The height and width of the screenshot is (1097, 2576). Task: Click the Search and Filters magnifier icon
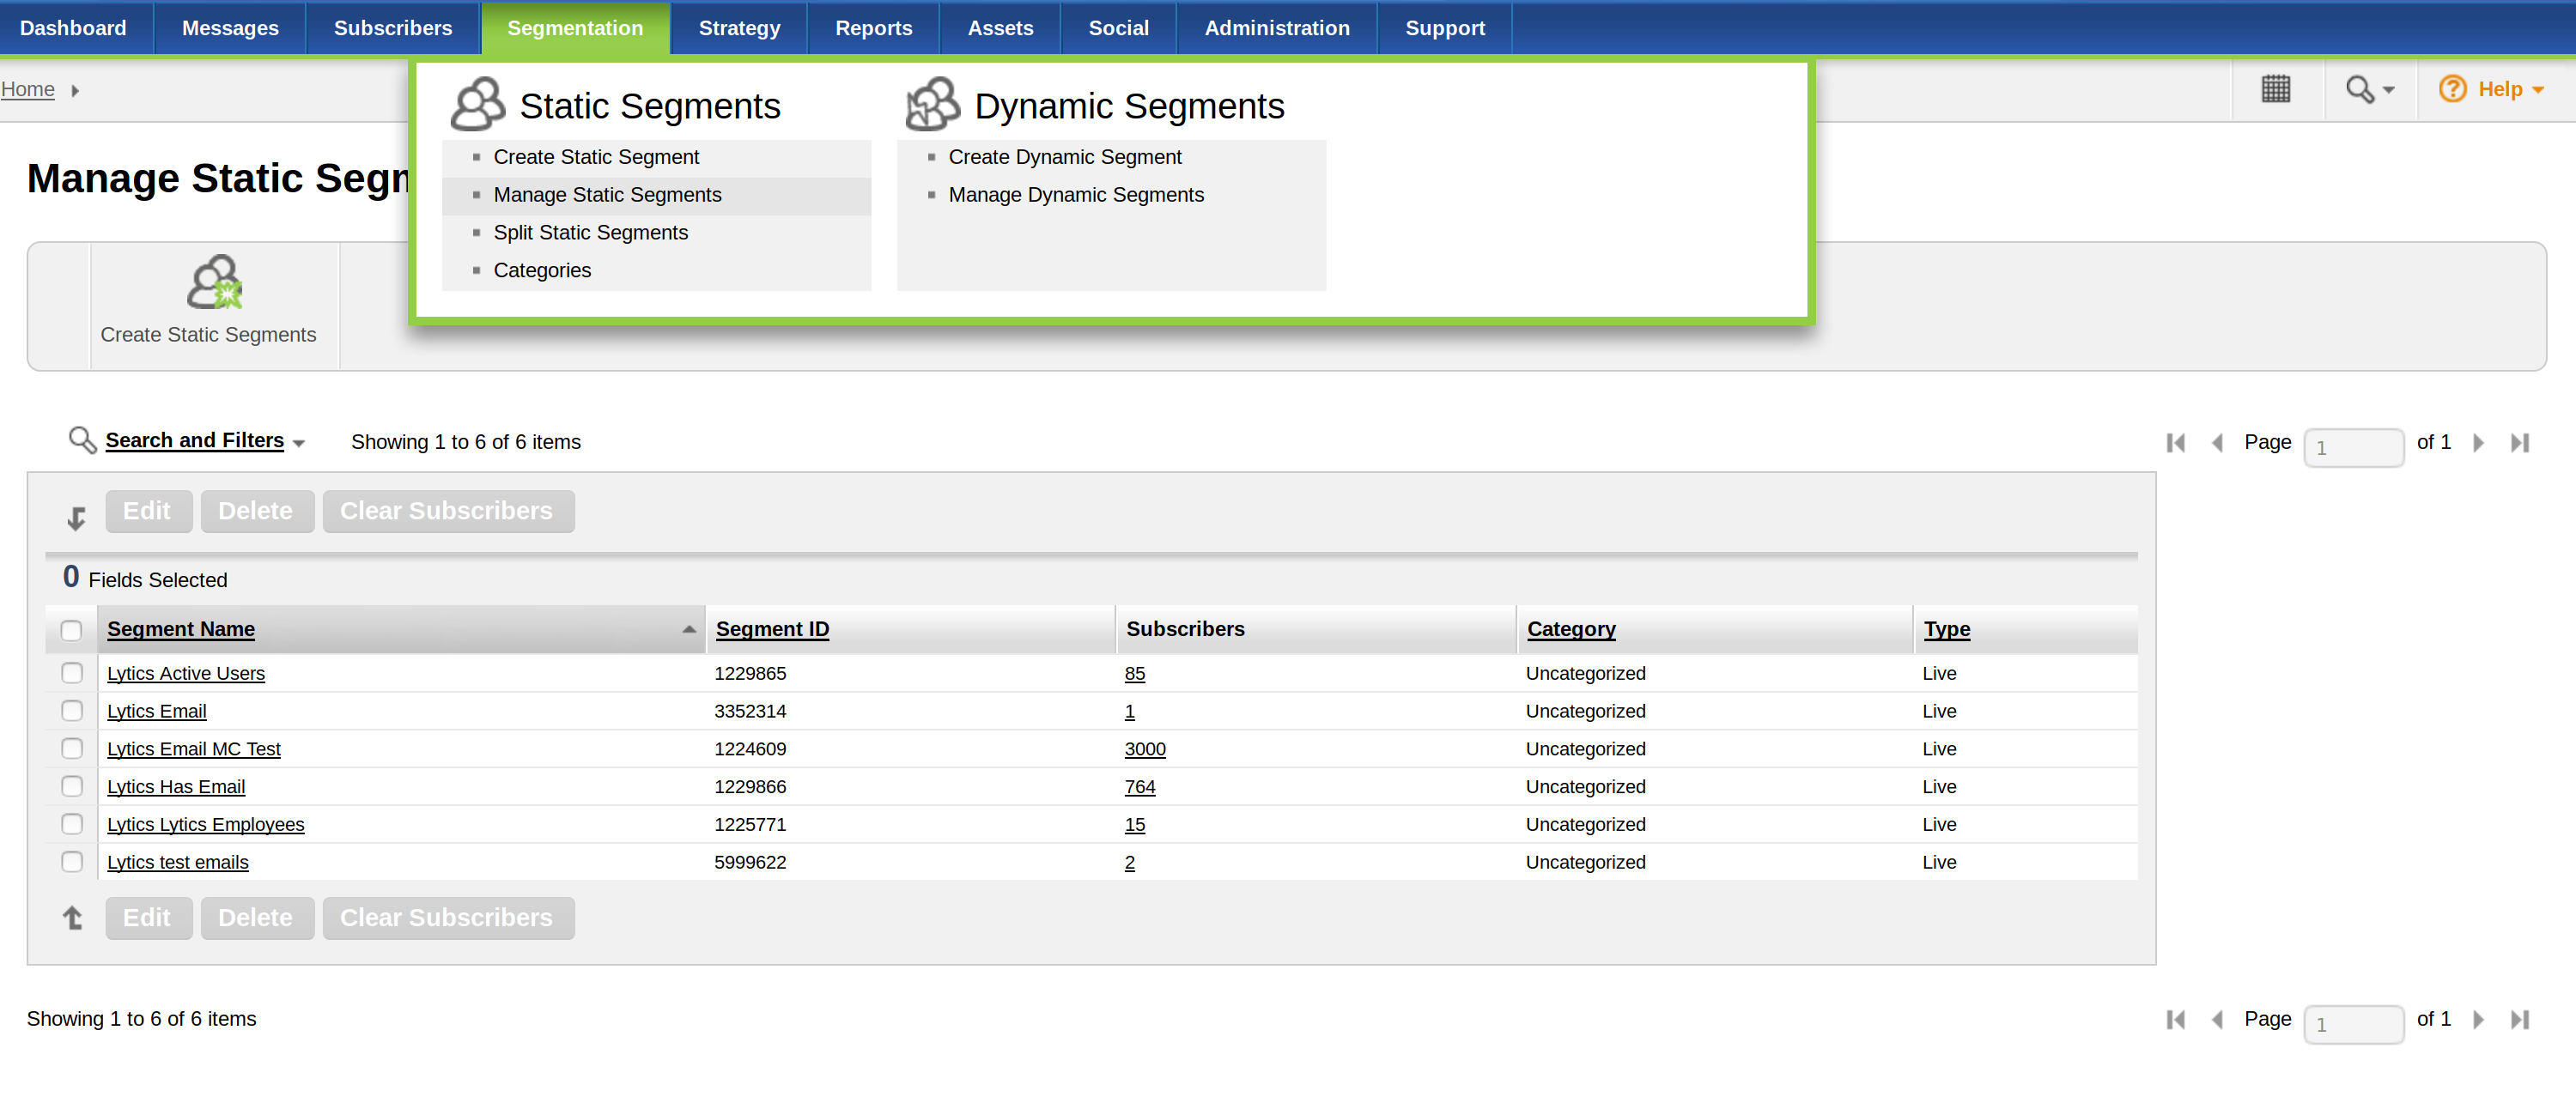pyautogui.click(x=82, y=440)
